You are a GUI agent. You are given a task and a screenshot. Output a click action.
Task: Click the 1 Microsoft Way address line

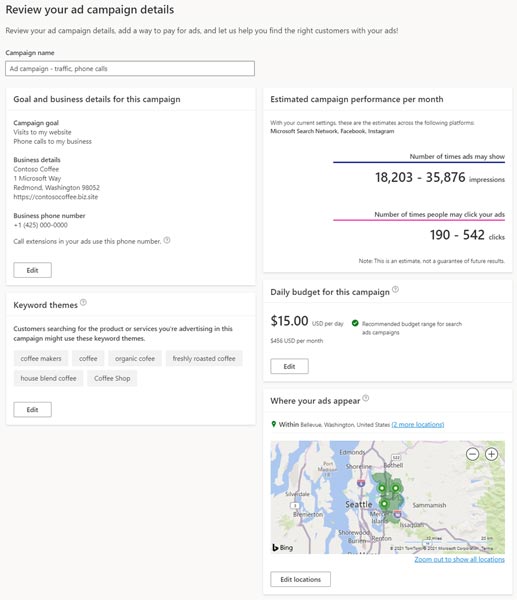click(37, 178)
